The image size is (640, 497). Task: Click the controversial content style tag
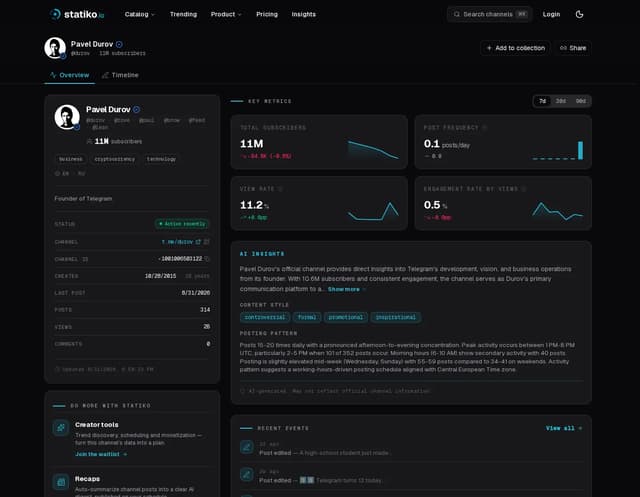[265, 317]
